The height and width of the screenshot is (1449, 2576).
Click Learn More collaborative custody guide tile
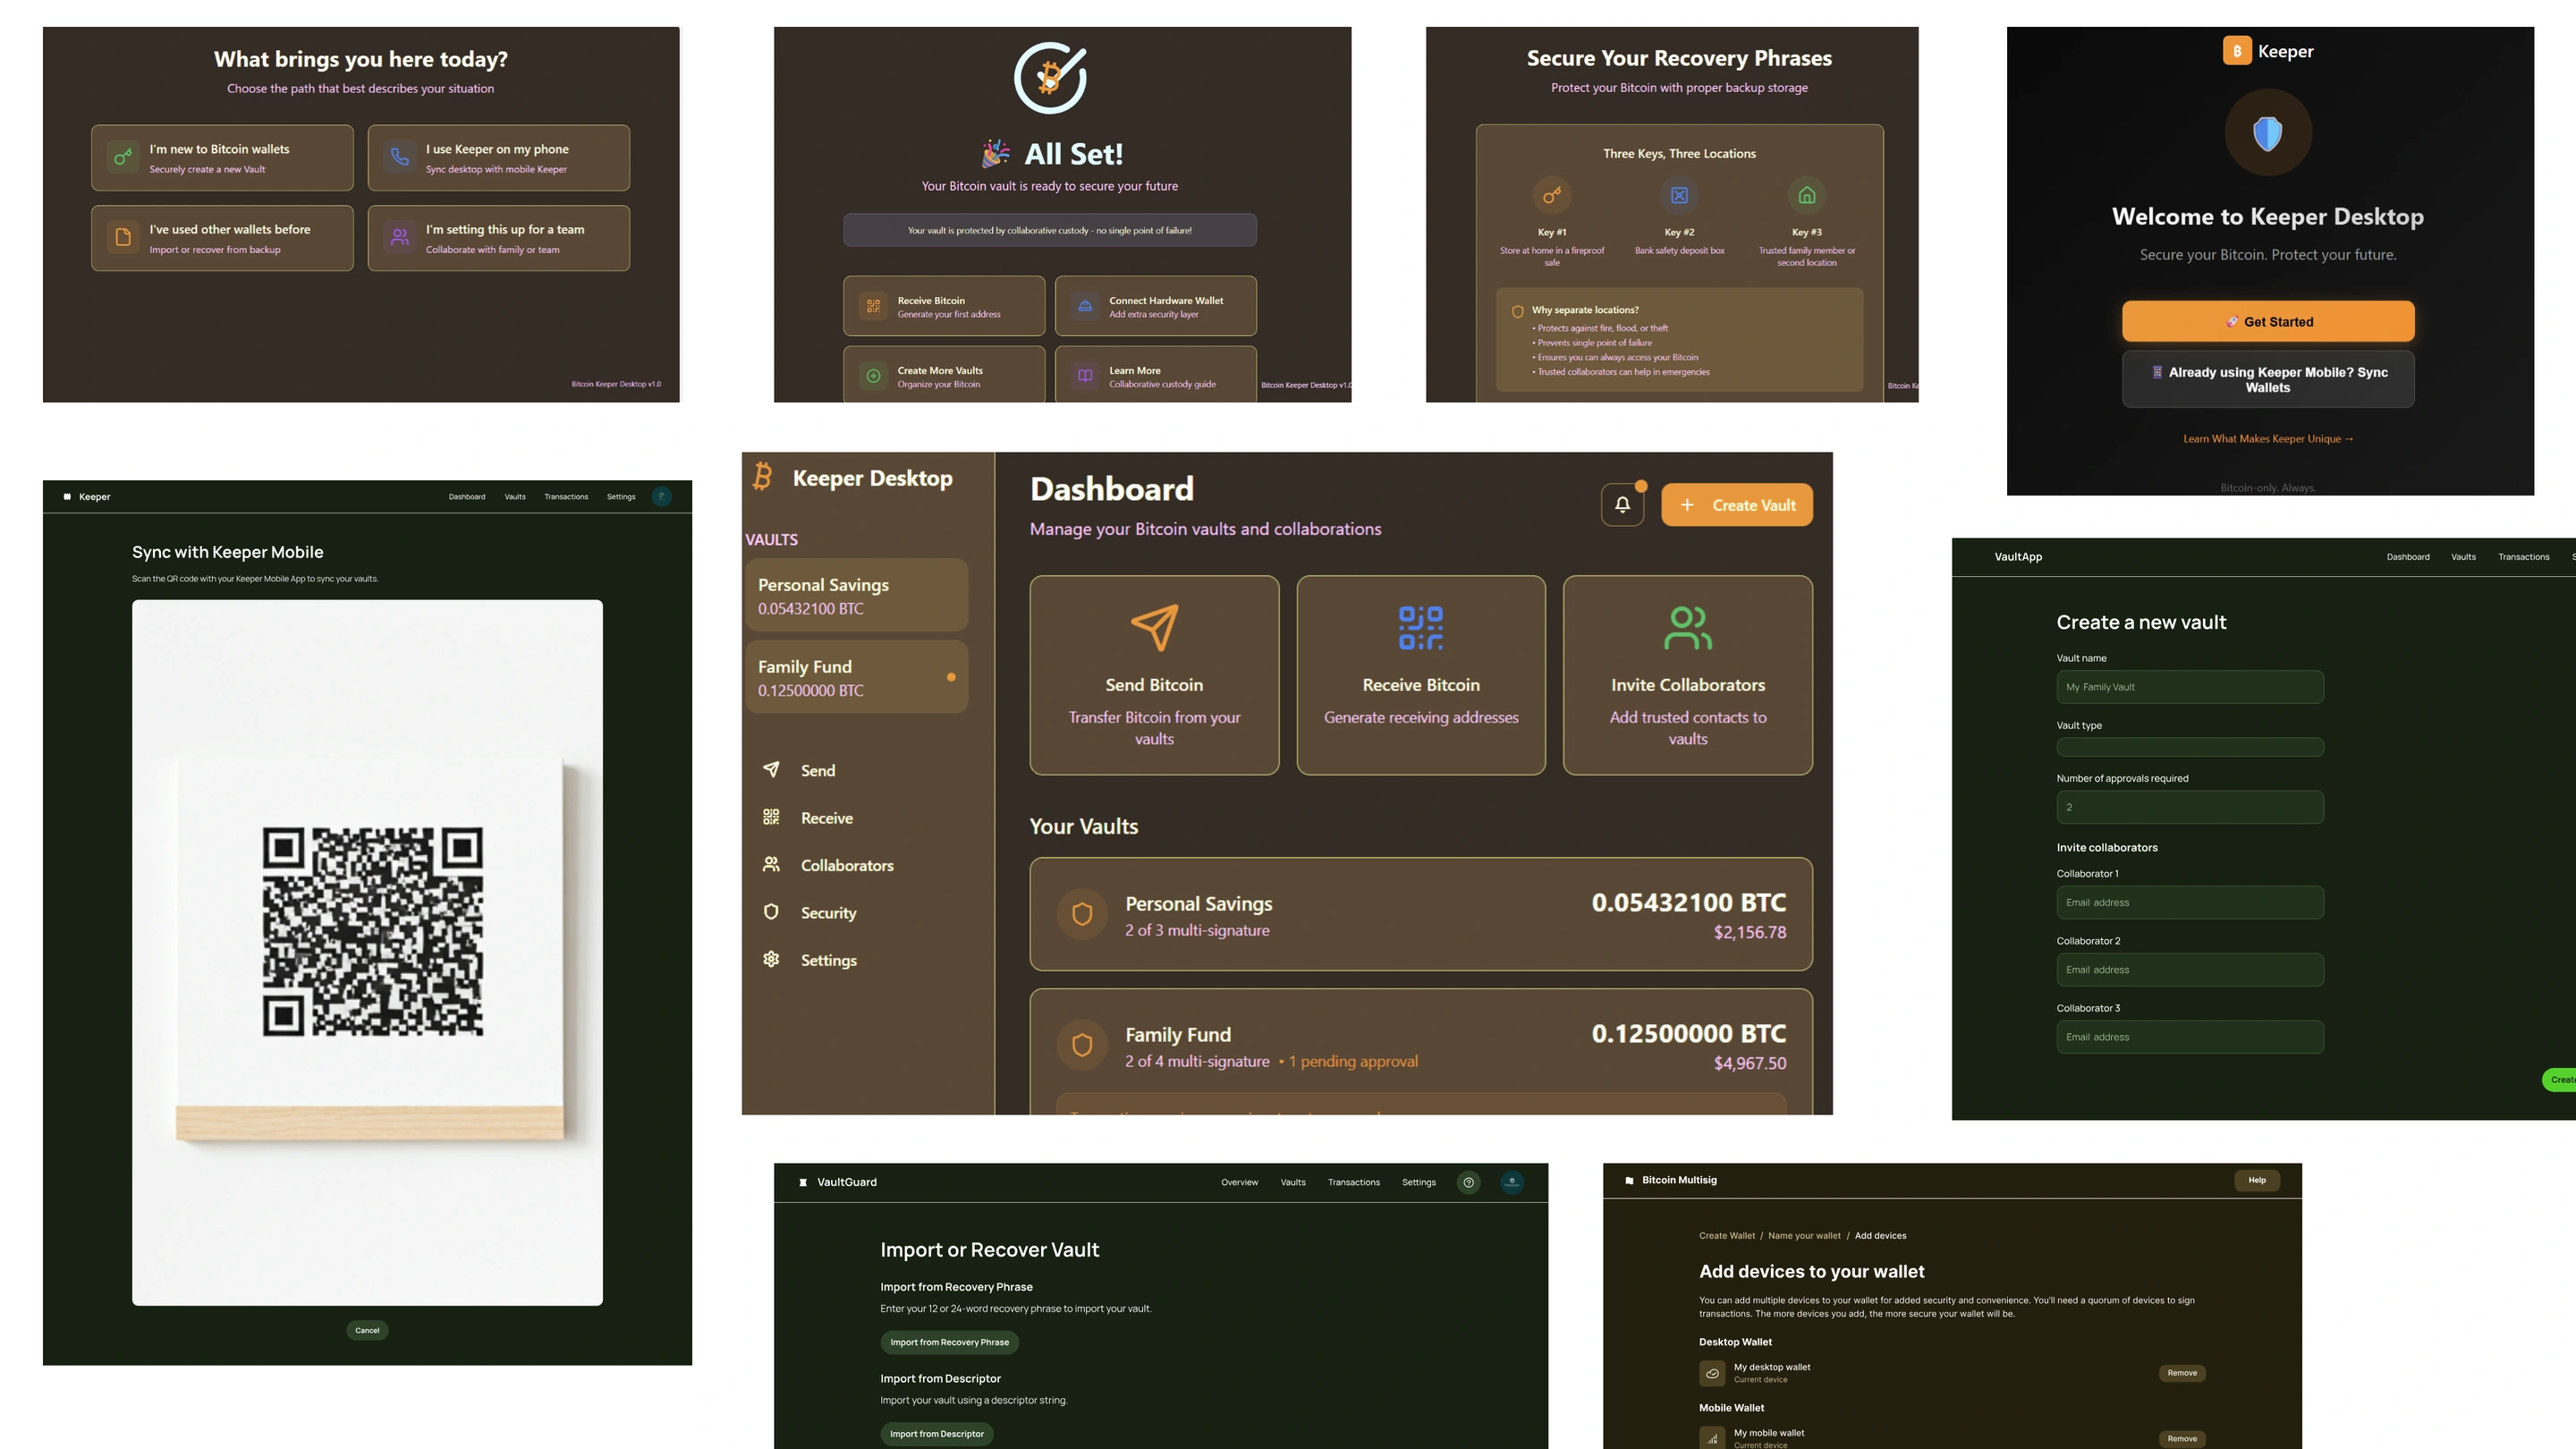1156,375
